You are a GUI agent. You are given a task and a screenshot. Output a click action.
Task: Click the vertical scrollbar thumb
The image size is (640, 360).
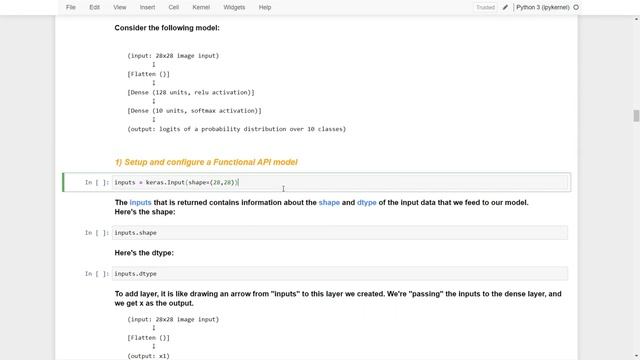pyautogui.click(x=636, y=116)
